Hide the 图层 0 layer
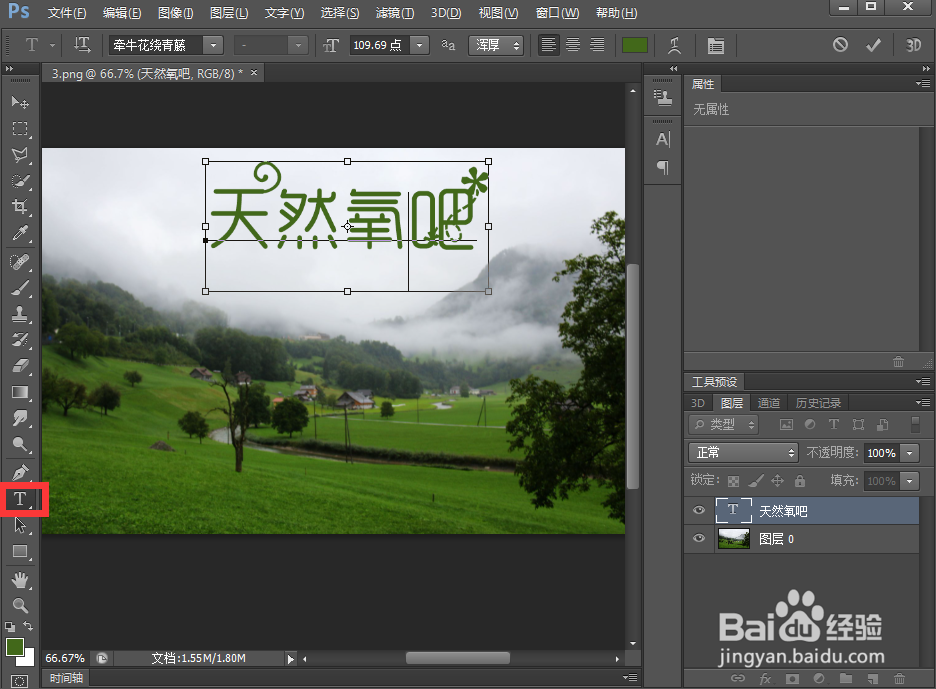Viewport: 936px width, 689px height. pos(698,539)
